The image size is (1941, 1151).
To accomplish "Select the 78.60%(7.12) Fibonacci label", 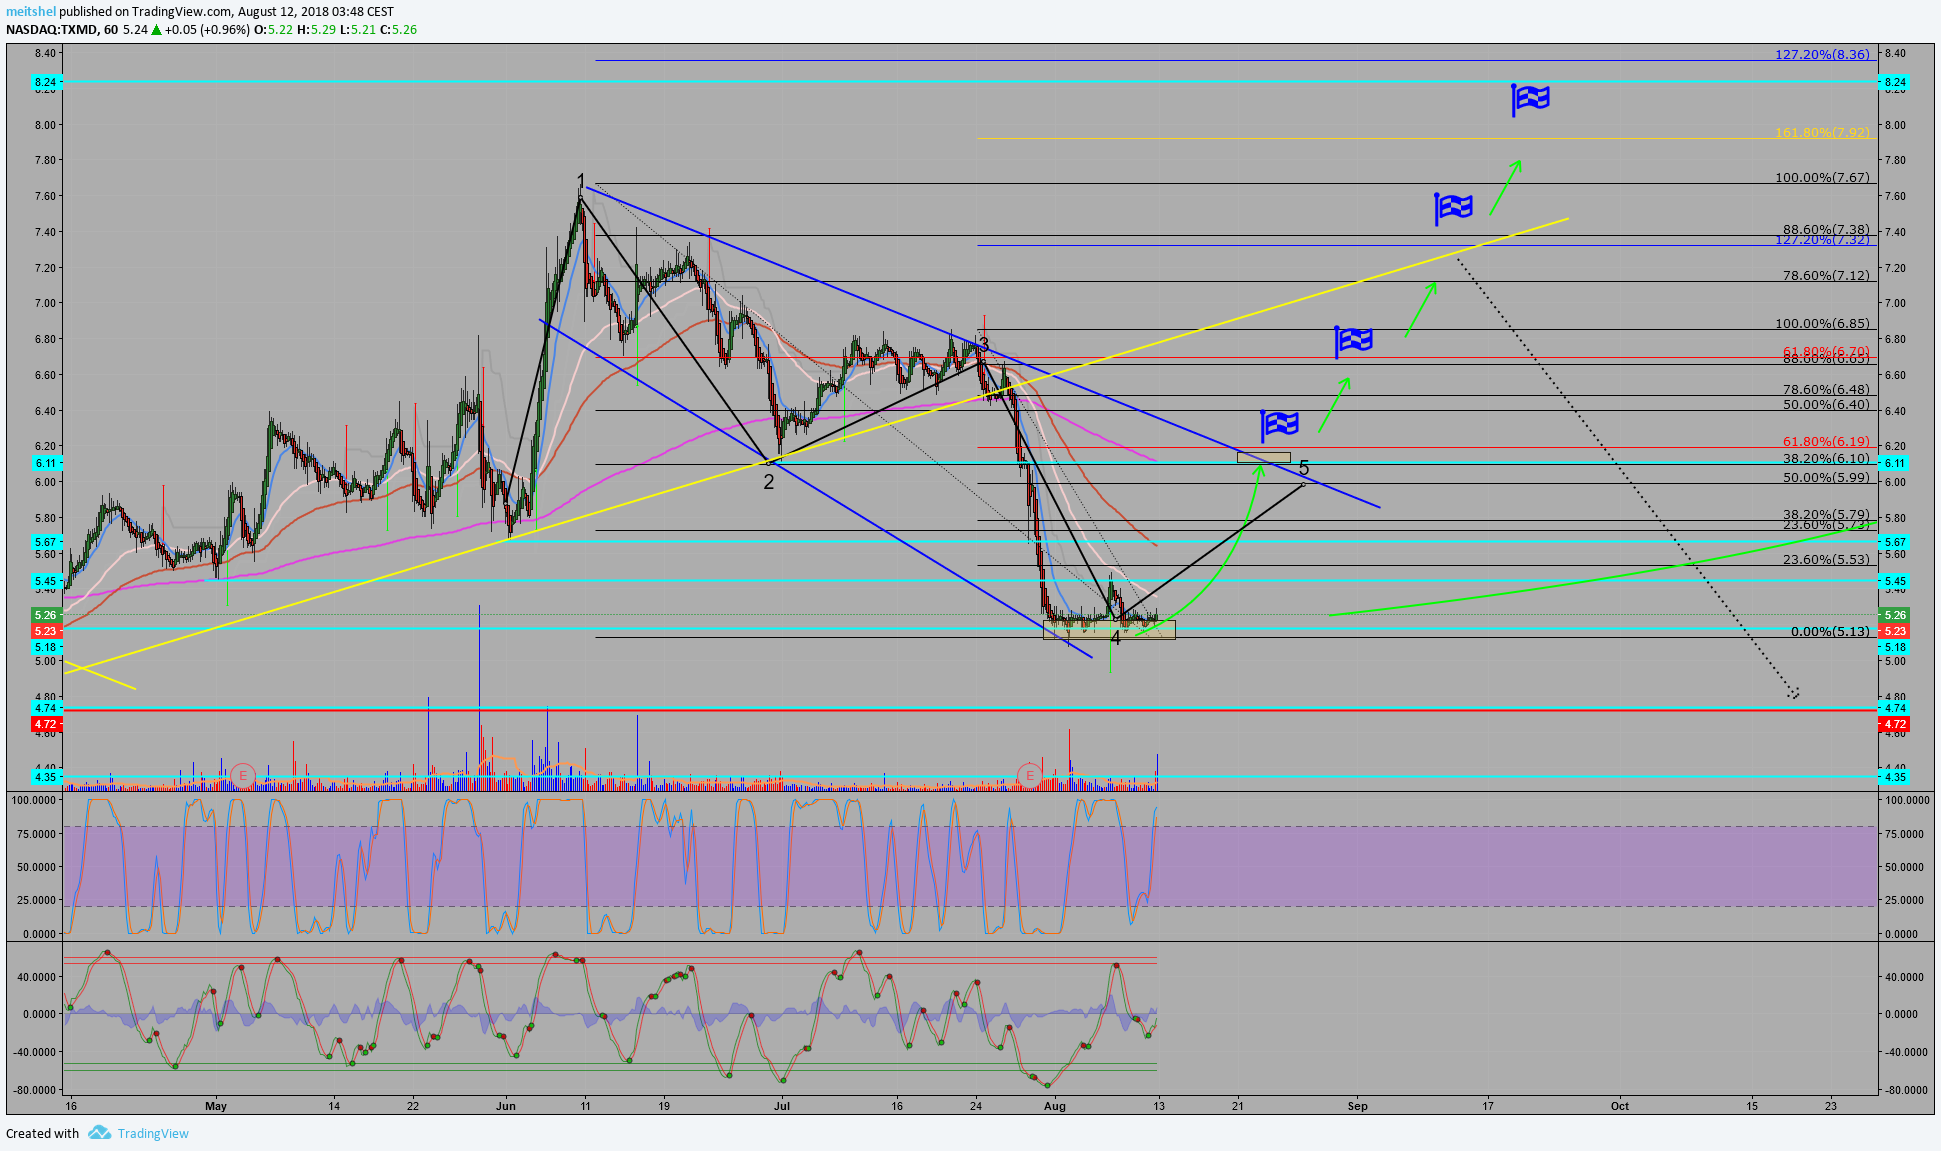I will pos(1826,275).
